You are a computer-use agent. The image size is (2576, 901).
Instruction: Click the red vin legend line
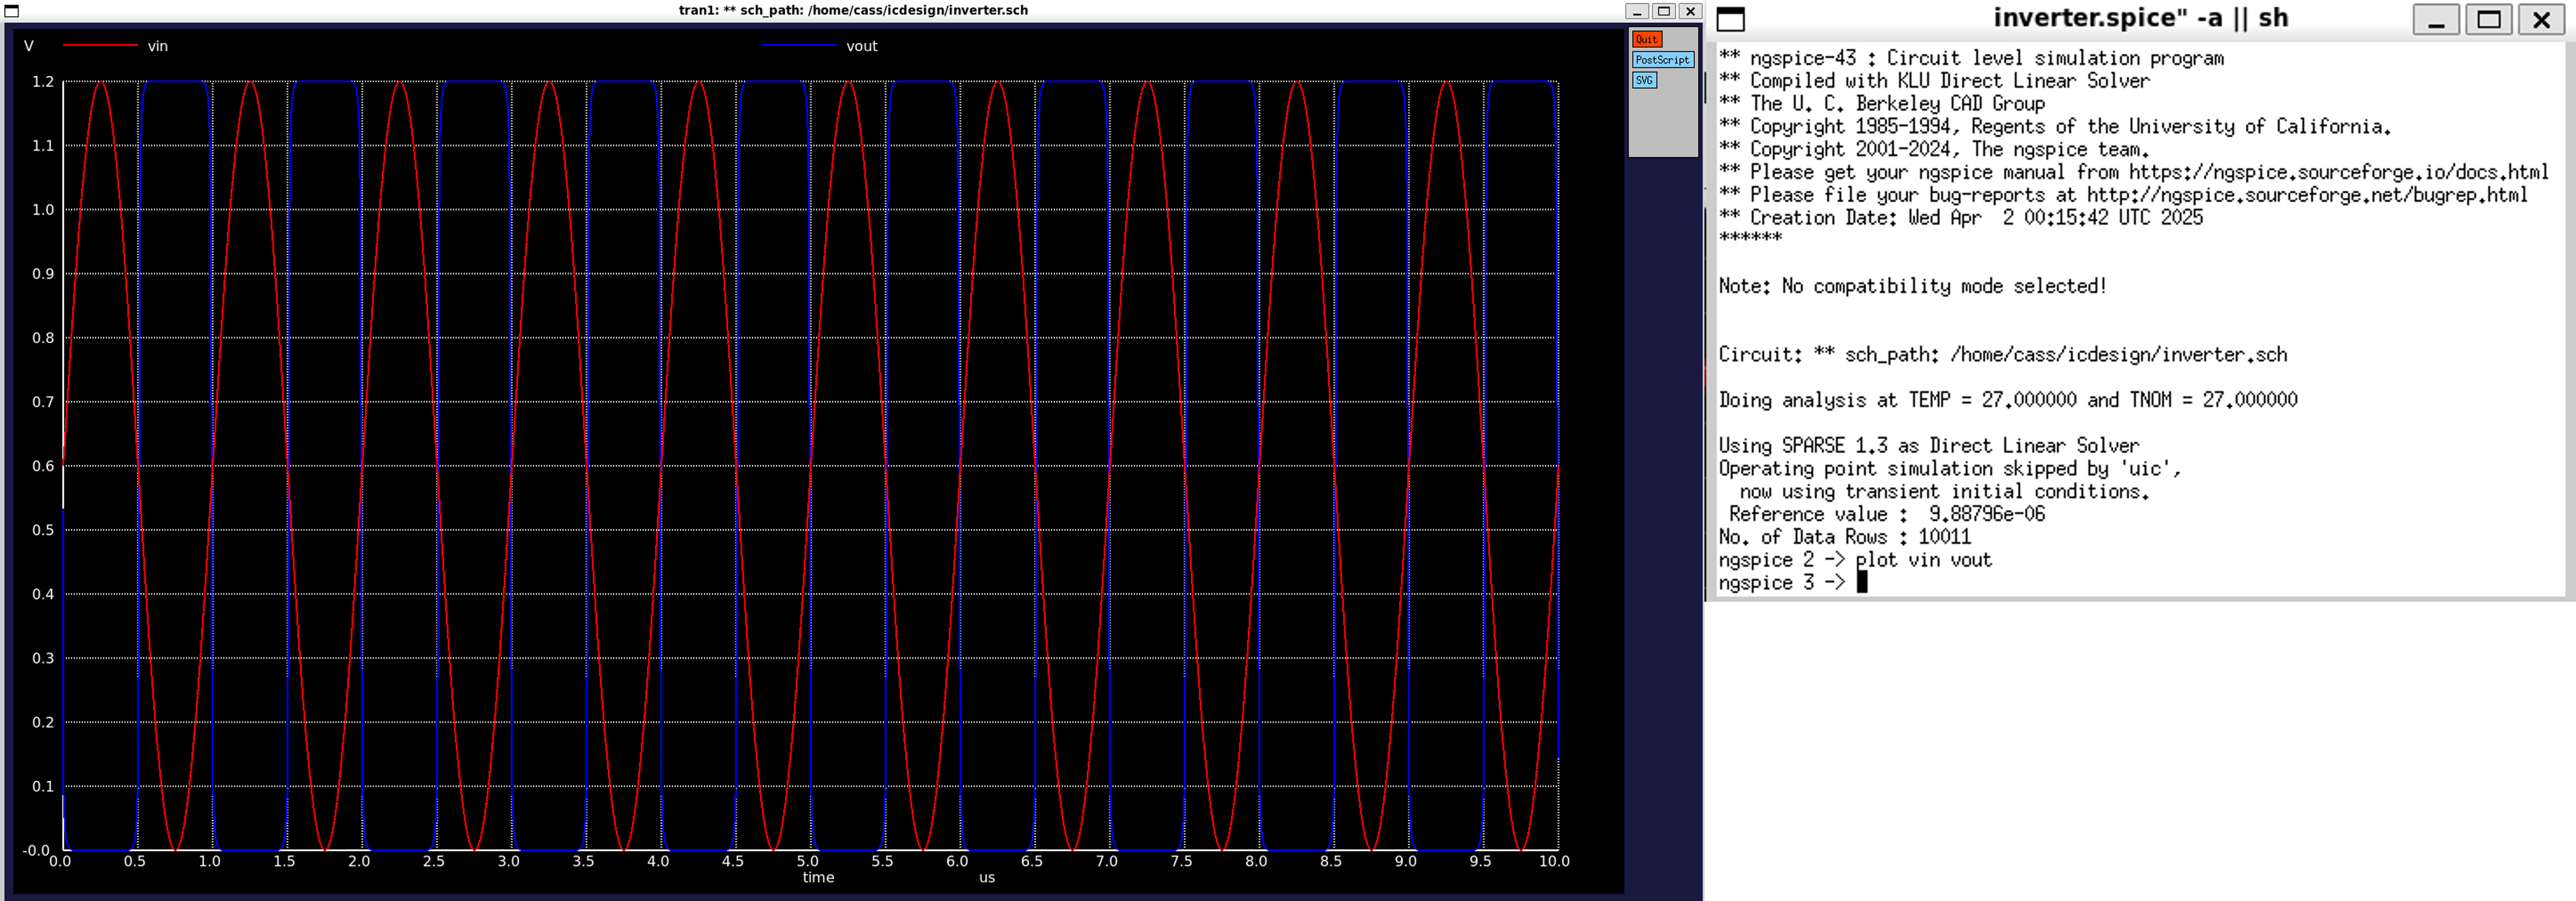100,46
